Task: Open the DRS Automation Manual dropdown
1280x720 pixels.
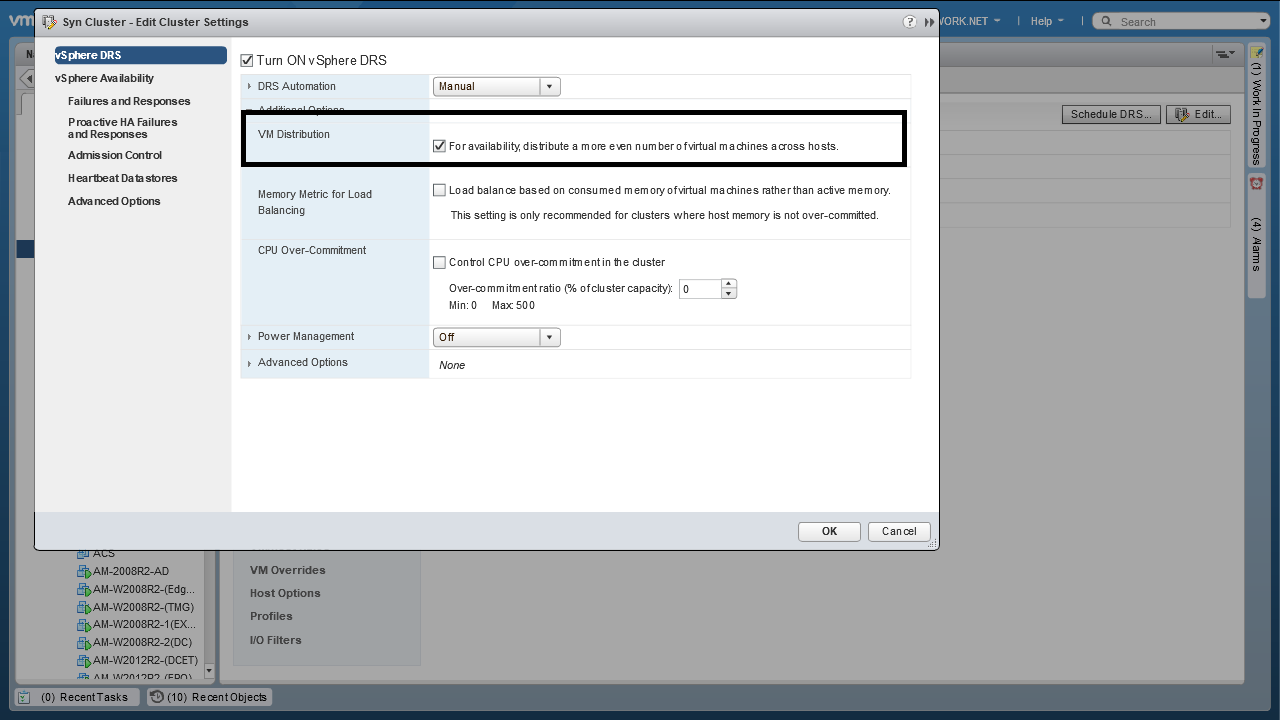Action: click(548, 87)
